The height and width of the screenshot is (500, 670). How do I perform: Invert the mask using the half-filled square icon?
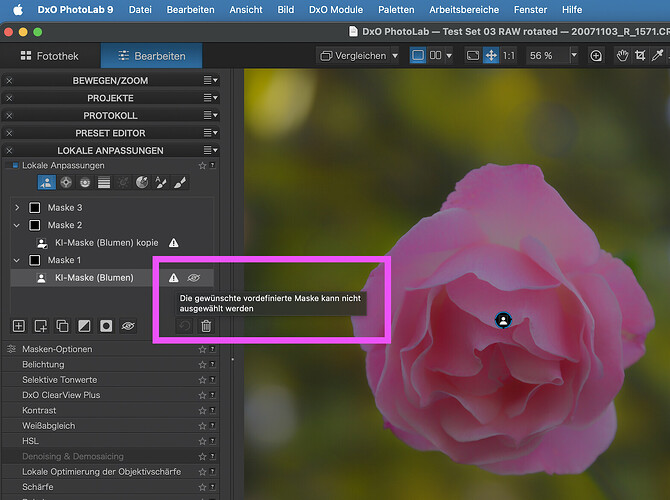pos(84,326)
